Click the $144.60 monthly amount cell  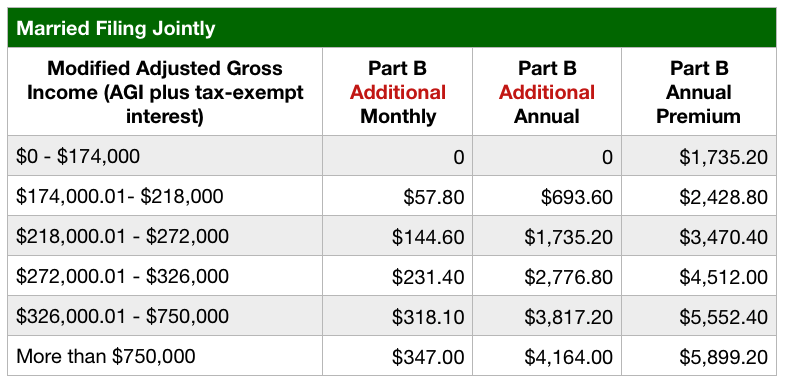(x=397, y=236)
